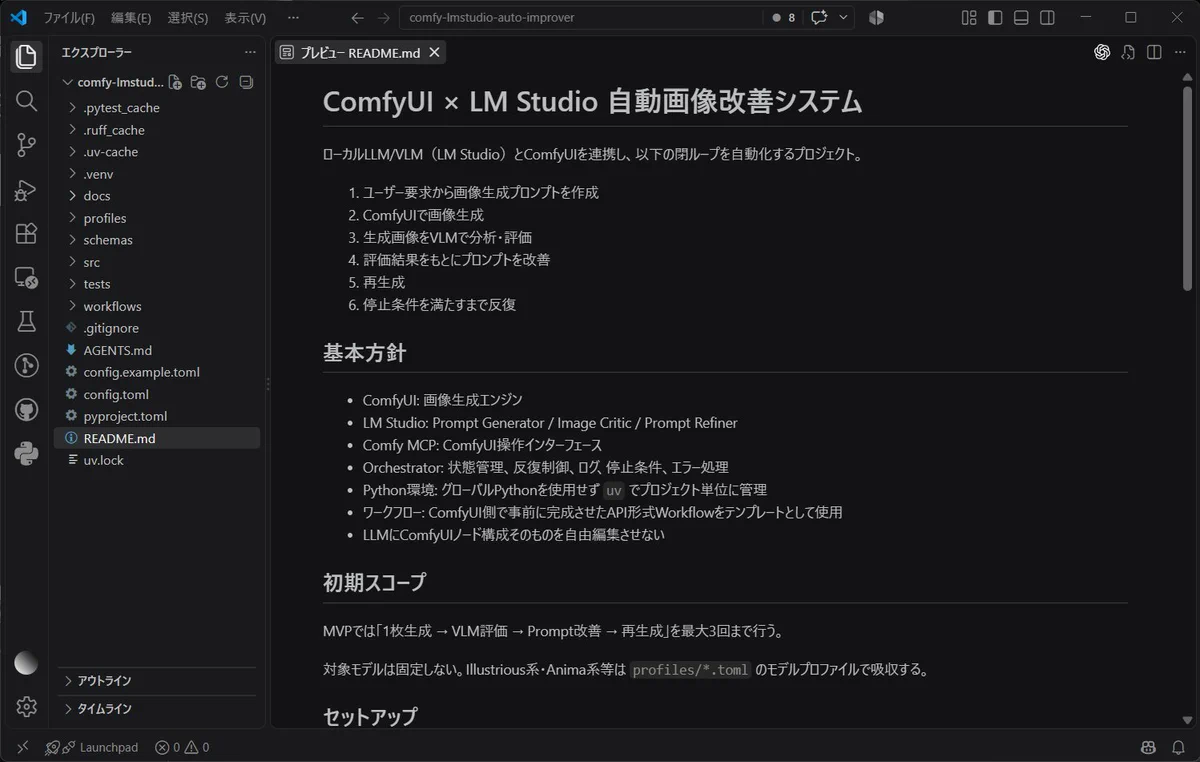Split the editor to the right
1200x762 pixels.
(x=1154, y=53)
